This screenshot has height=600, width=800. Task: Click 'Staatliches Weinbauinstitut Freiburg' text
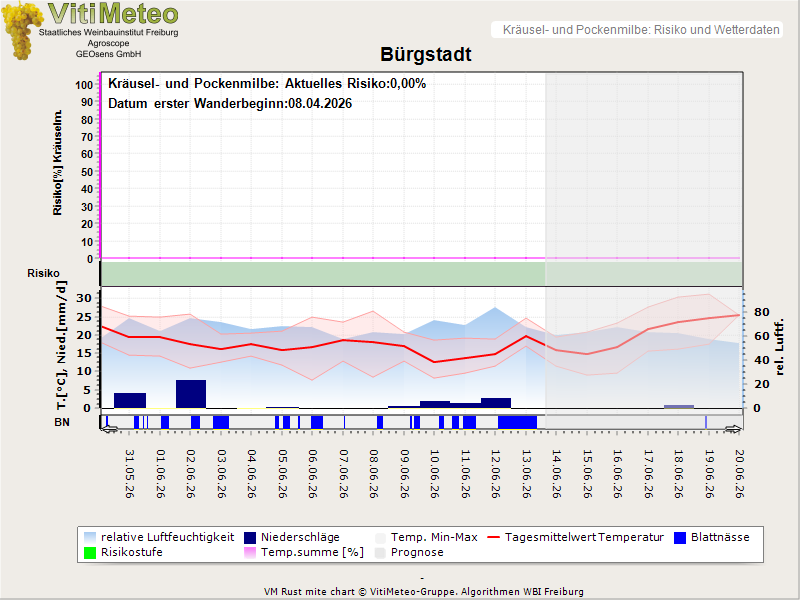tap(109, 32)
